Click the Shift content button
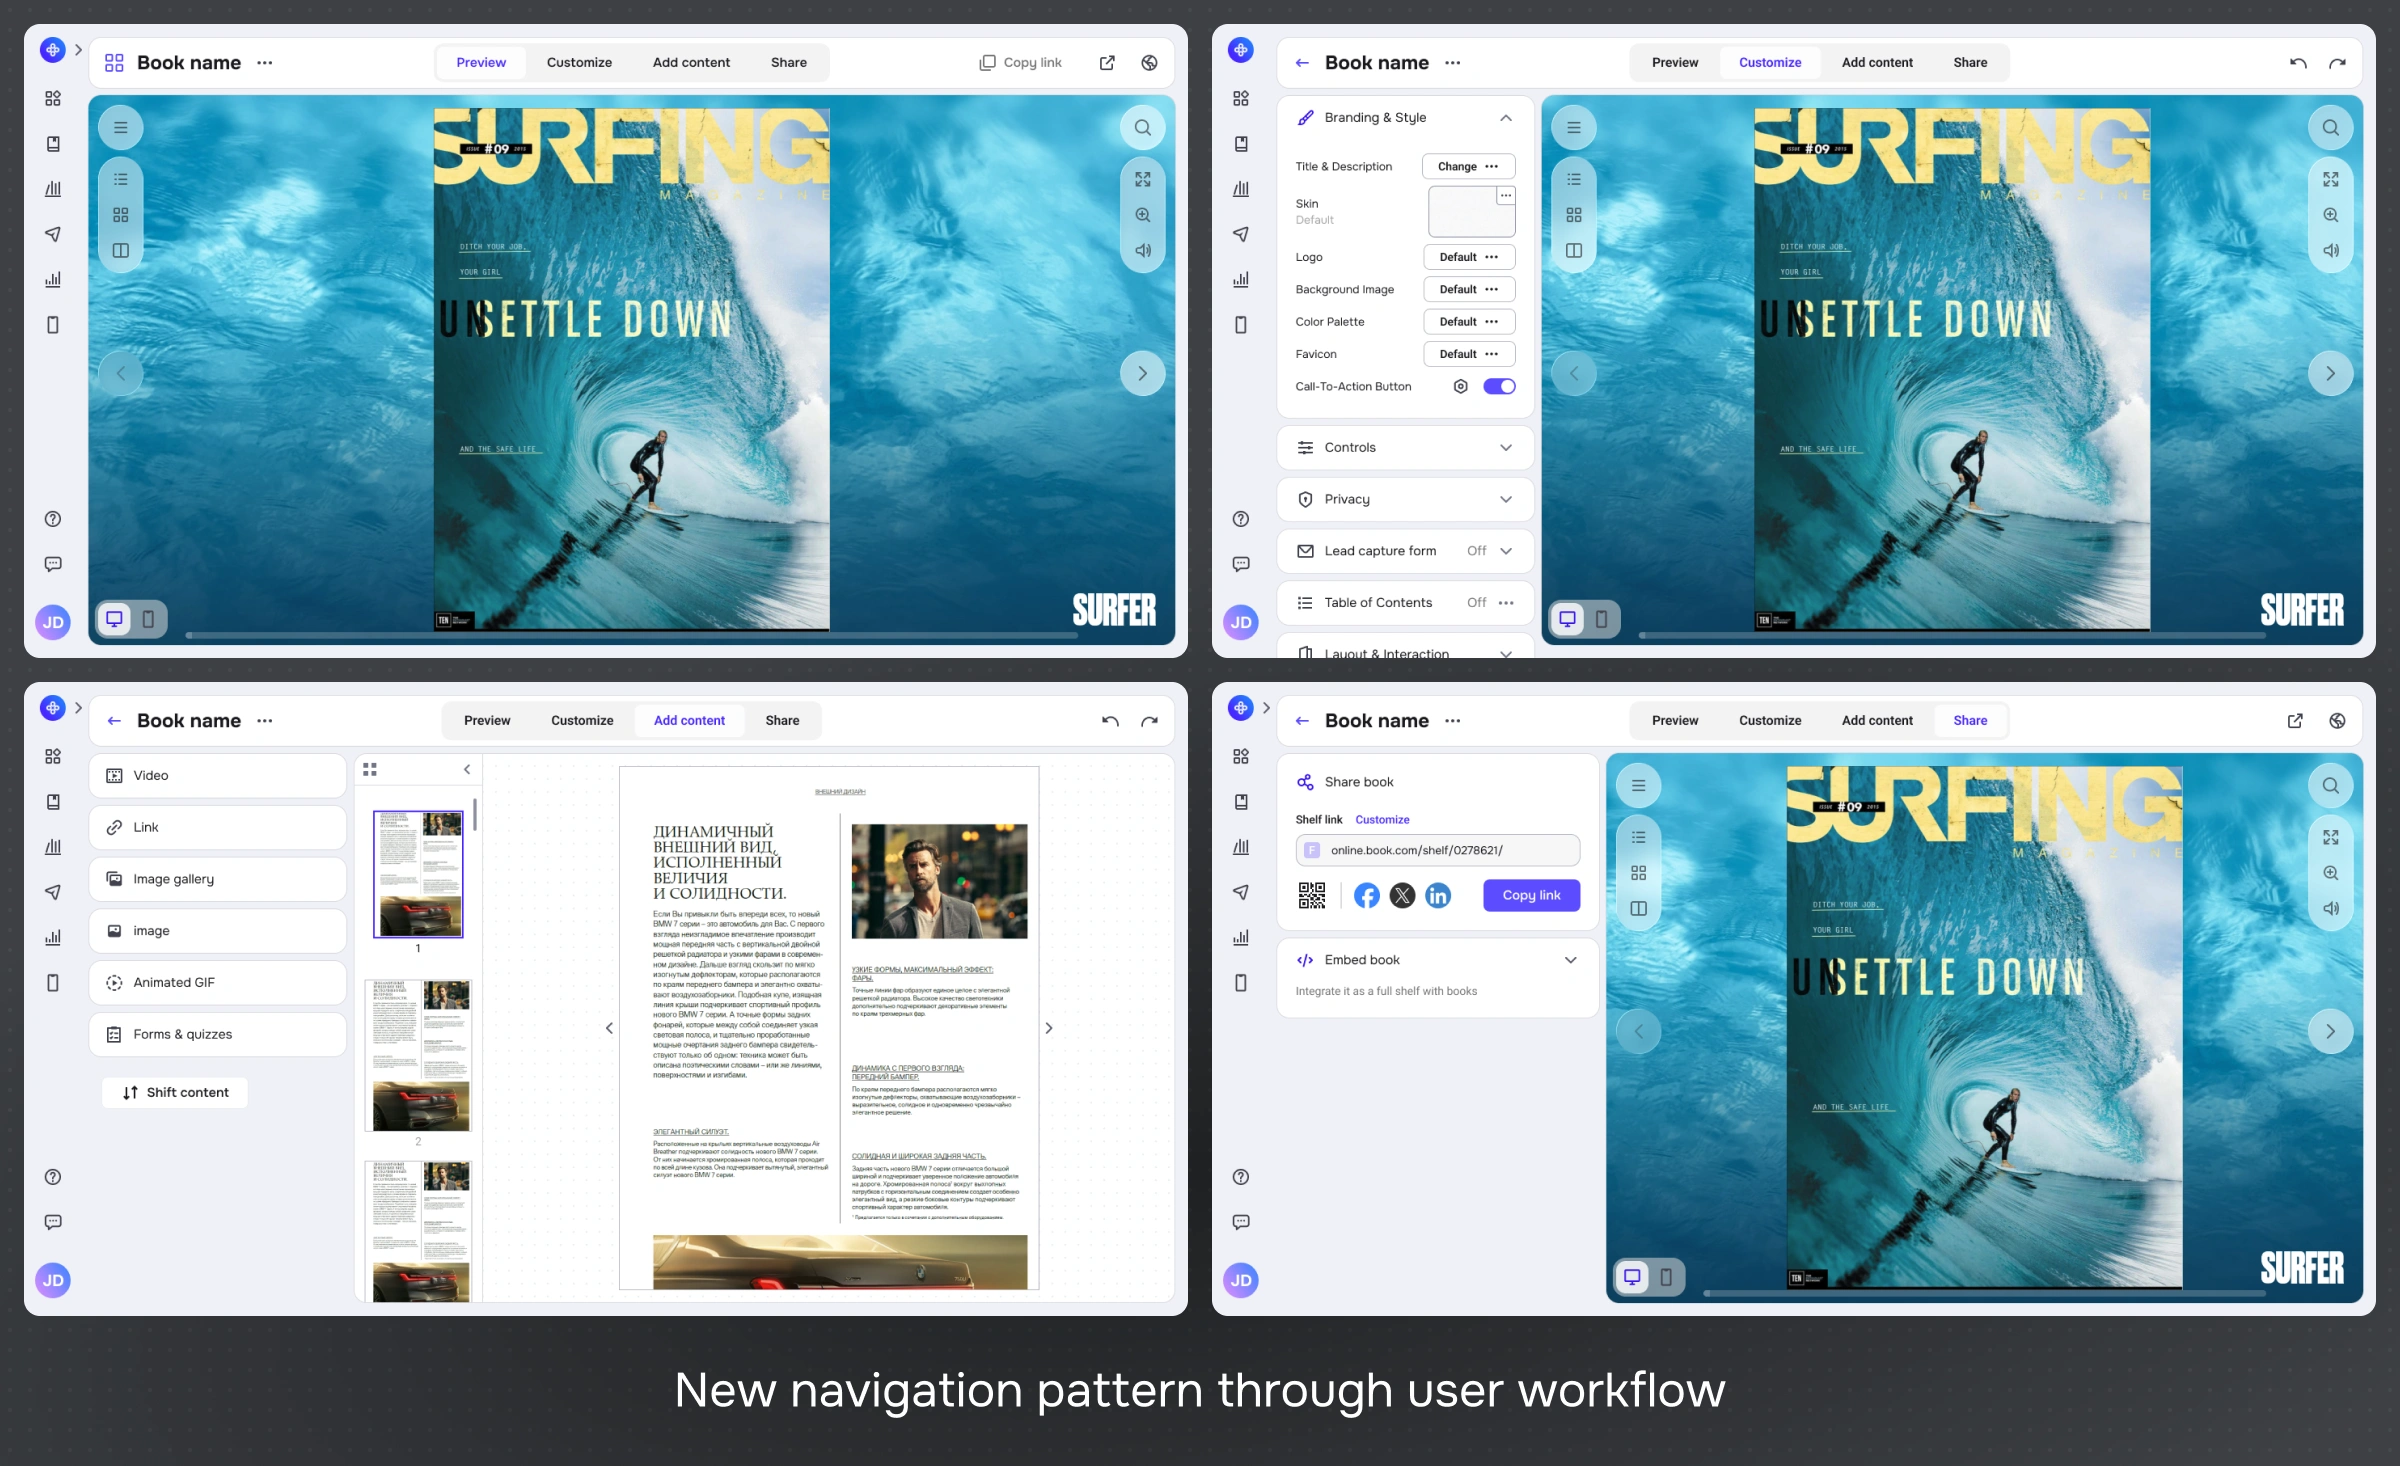The height and width of the screenshot is (1466, 2400). point(175,1092)
